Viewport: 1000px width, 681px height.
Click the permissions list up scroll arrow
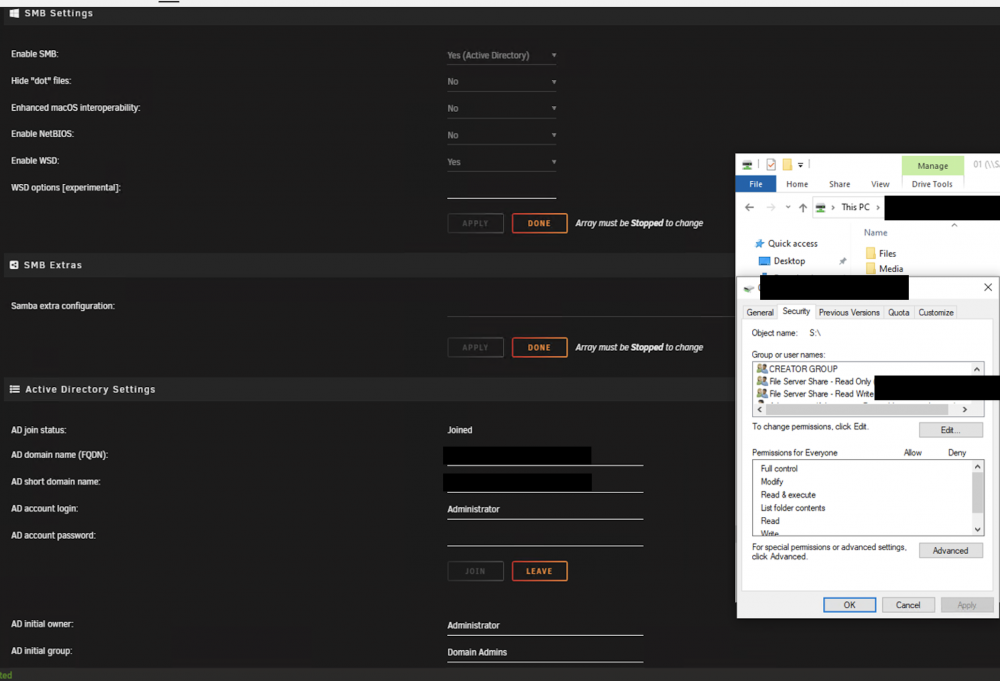(977, 467)
